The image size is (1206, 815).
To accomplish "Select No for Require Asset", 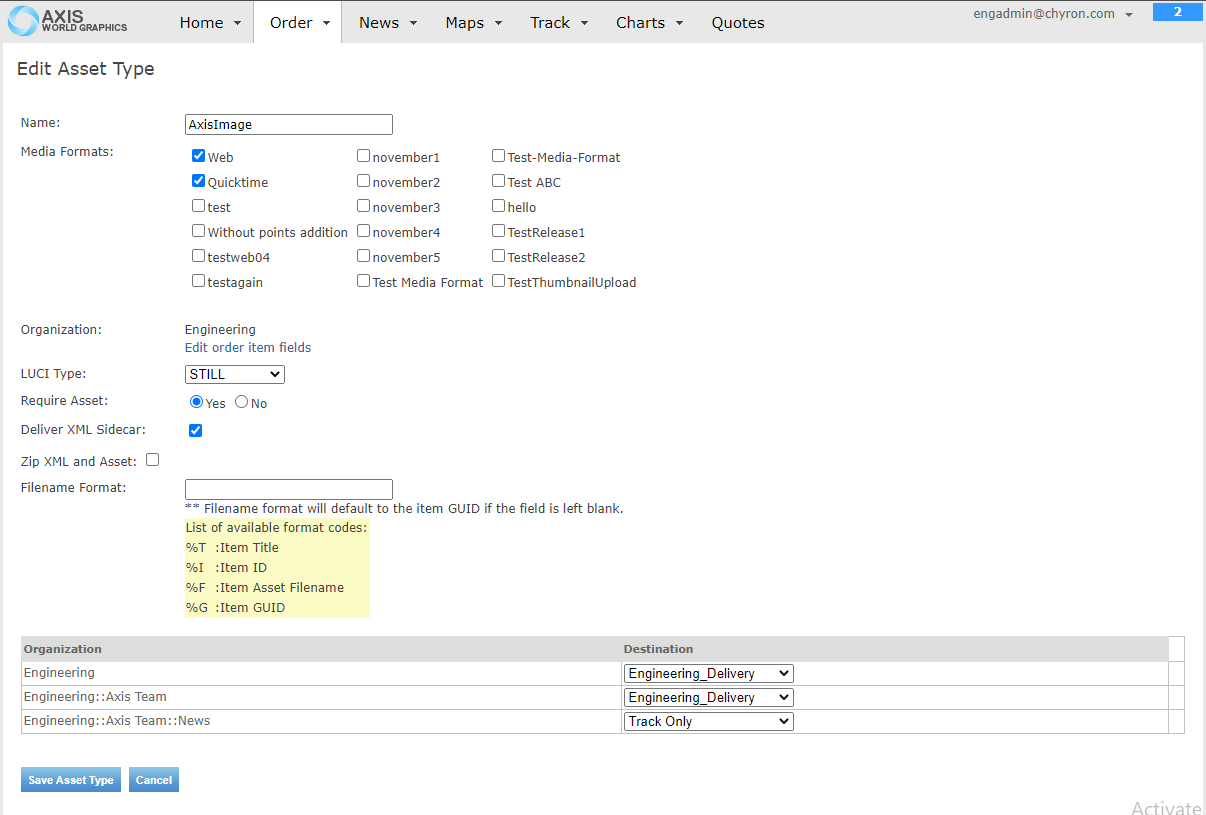I will pyautogui.click(x=242, y=402).
